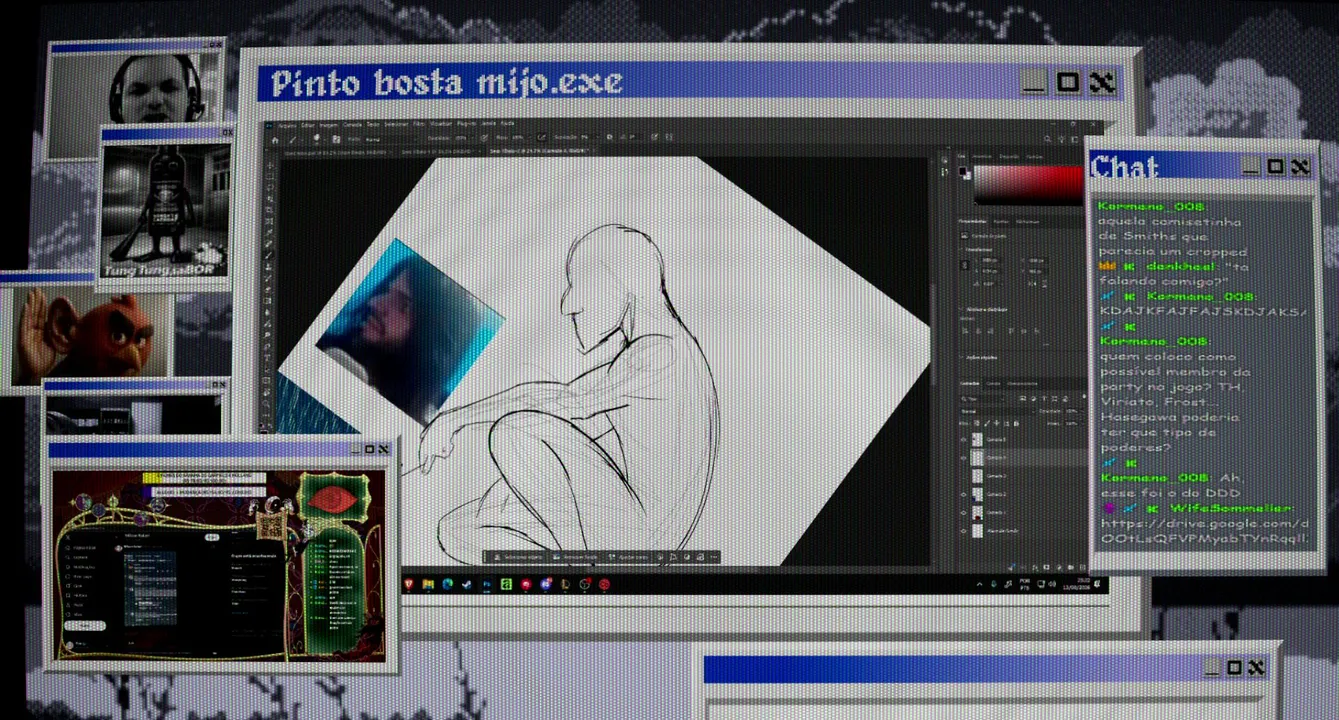This screenshot has height=720, width=1339.
Task: Toggle lock transparent pixels
Action: coord(979,421)
